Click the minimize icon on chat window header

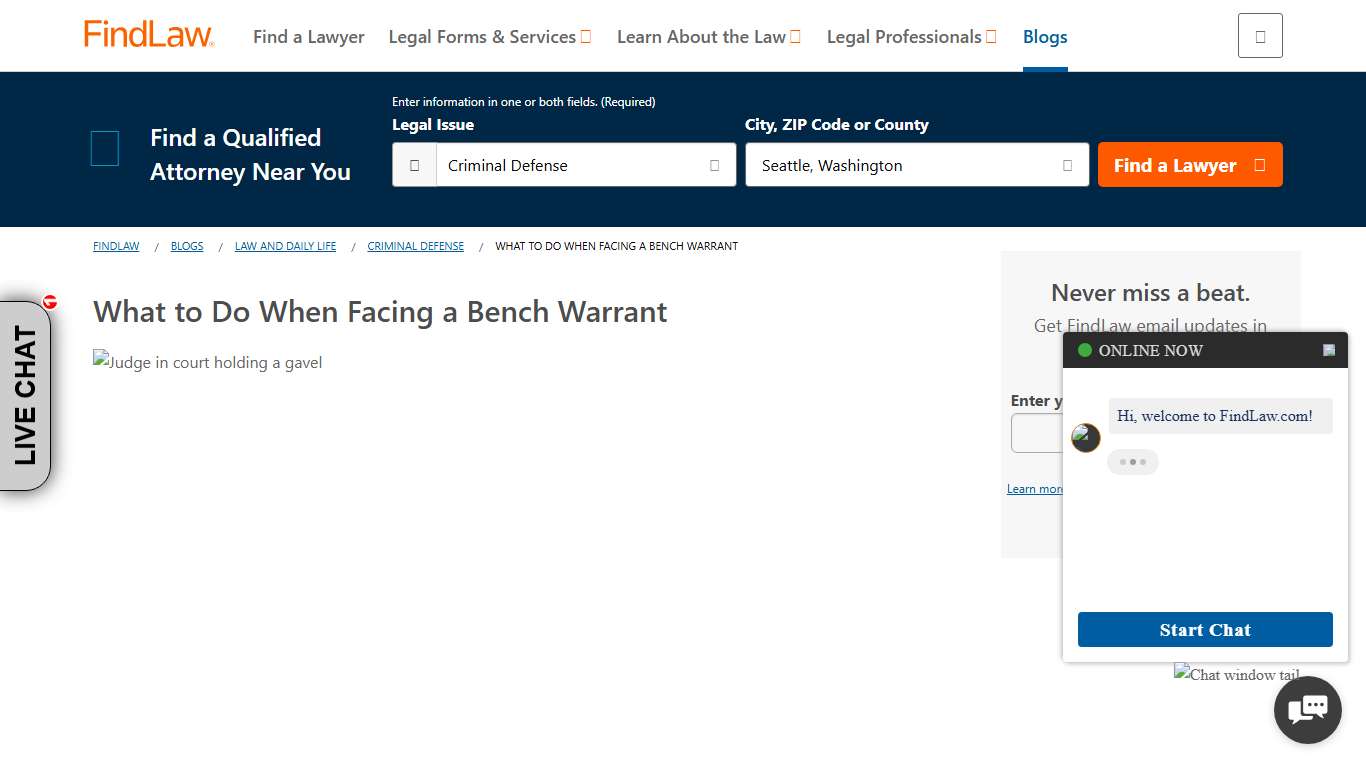[x=1328, y=350]
